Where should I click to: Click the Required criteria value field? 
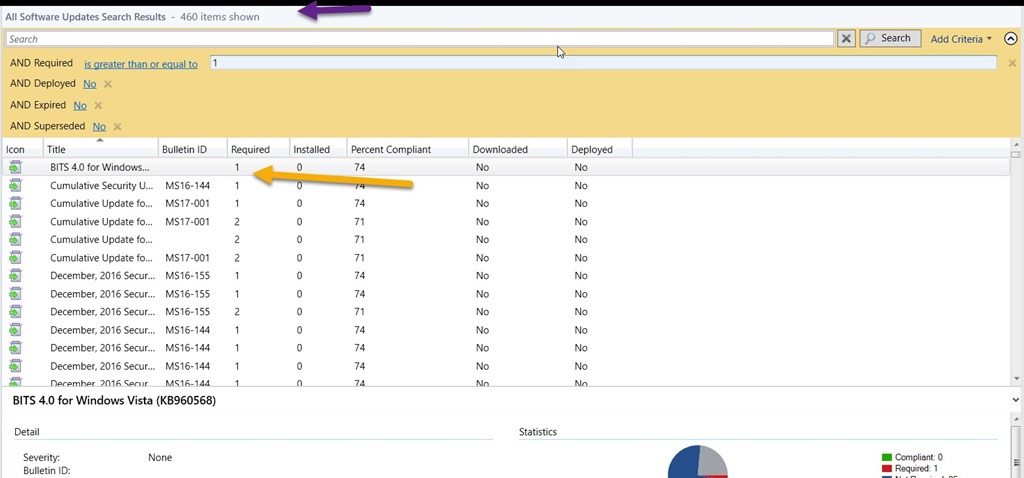[x=603, y=63]
